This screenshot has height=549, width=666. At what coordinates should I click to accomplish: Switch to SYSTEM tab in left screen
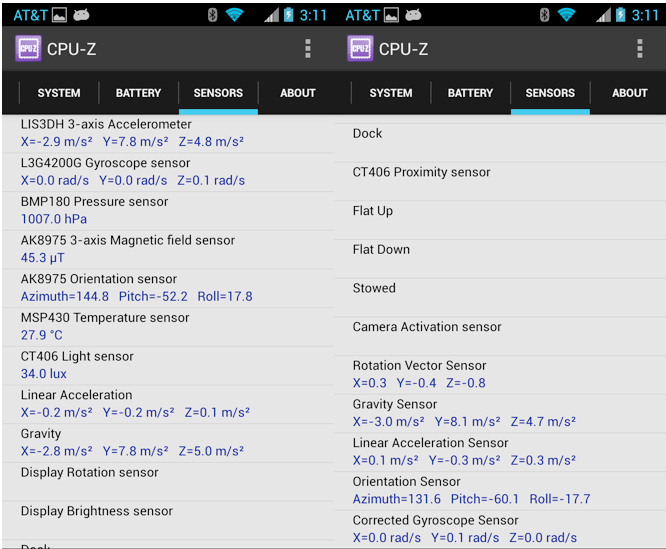59,93
